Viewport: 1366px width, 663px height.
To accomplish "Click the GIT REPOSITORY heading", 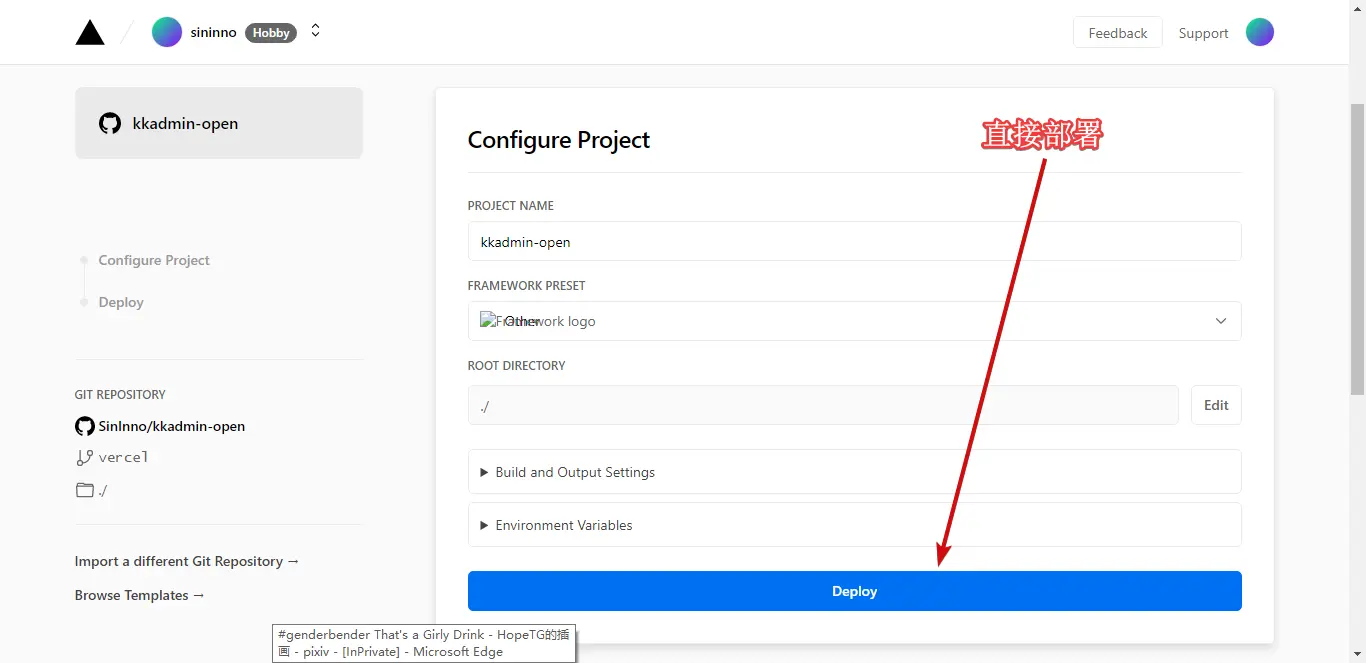I will click(x=120, y=394).
